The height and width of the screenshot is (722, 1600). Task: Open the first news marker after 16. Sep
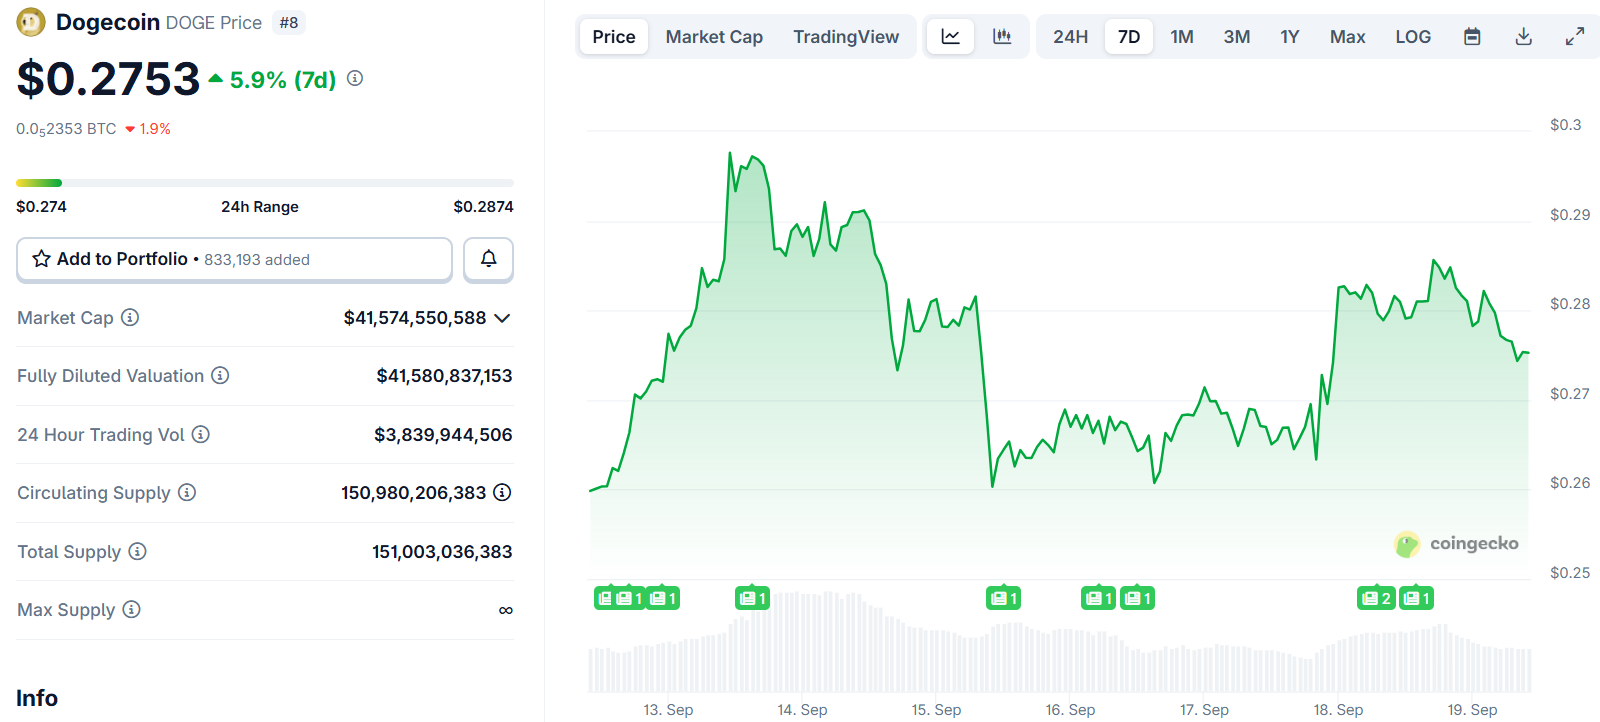pos(1098,598)
